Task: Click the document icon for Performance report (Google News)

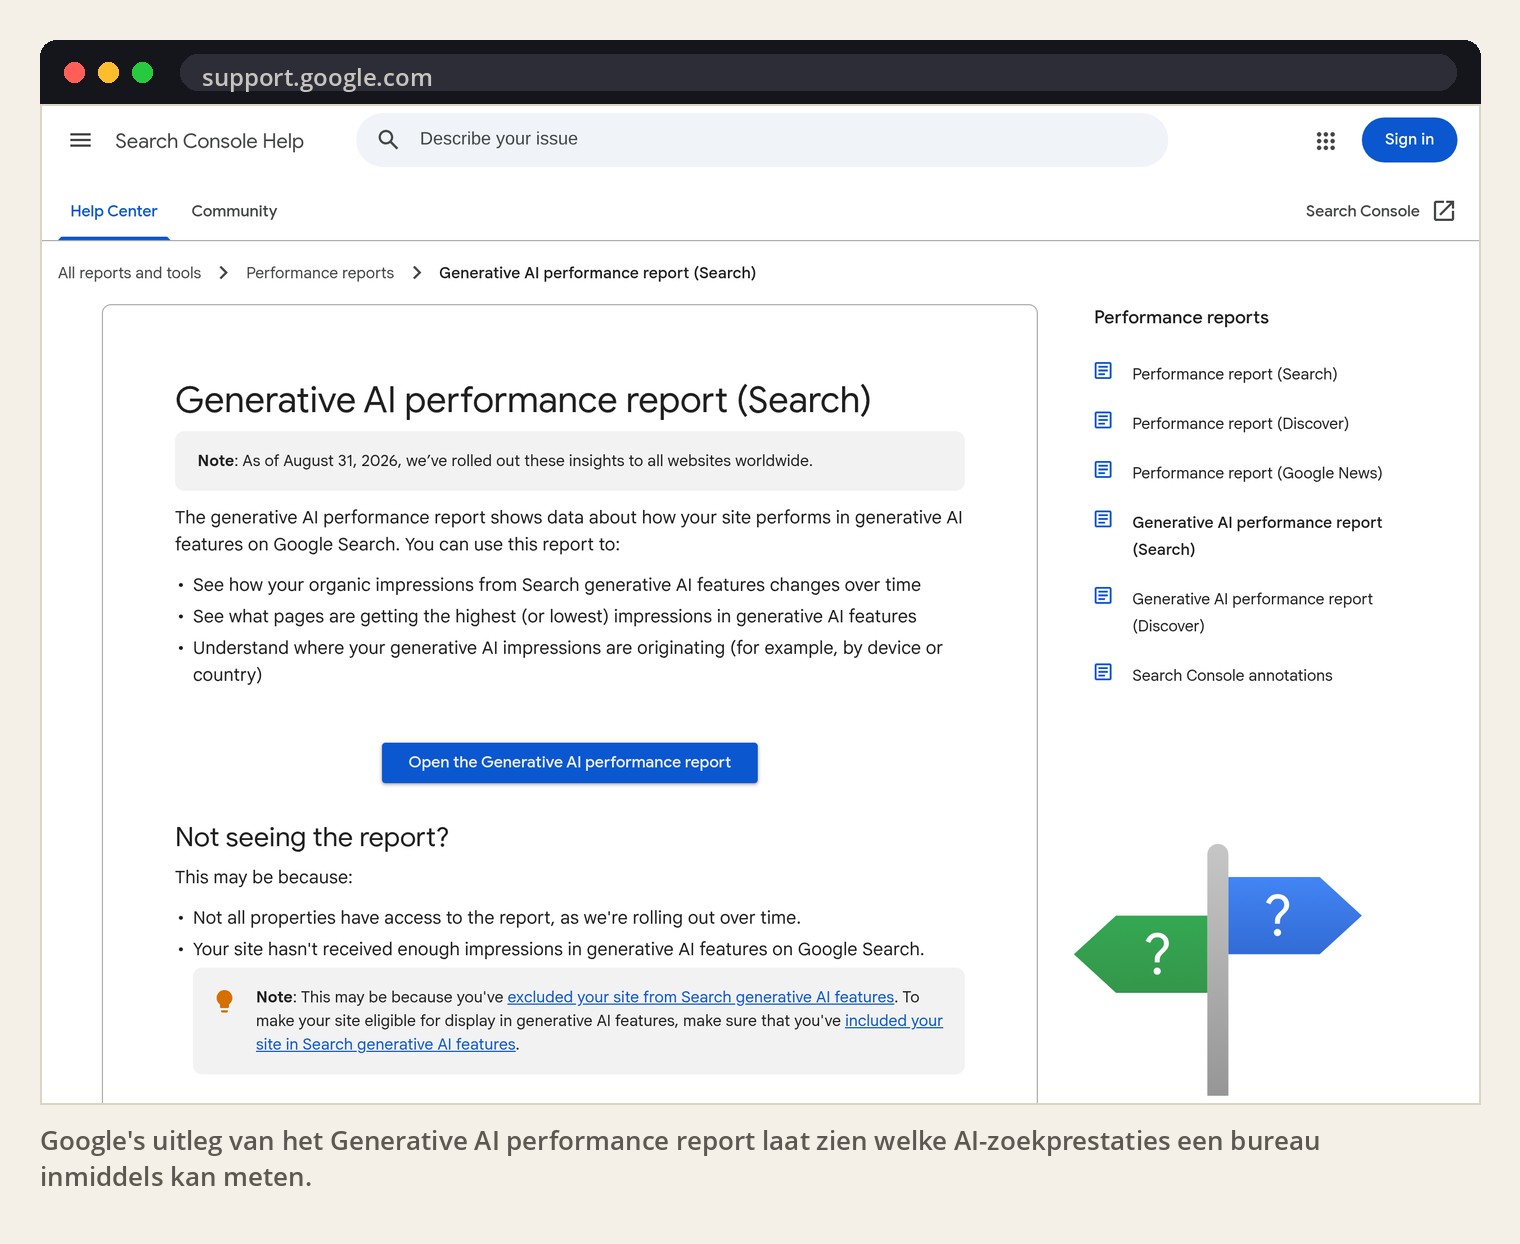Action: point(1103,469)
